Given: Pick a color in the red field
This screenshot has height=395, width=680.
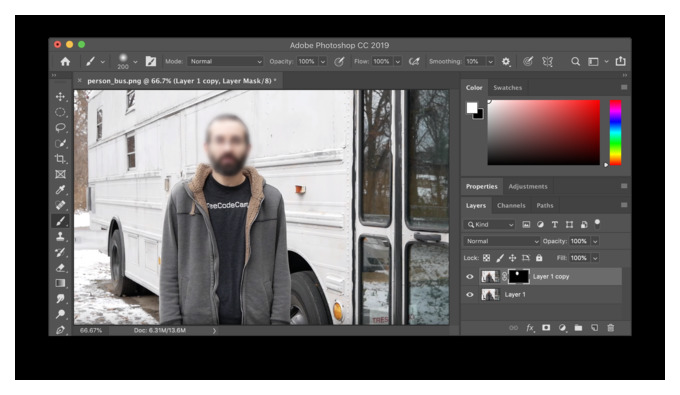Looking at the screenshot, I should click(x=544, y=133).
